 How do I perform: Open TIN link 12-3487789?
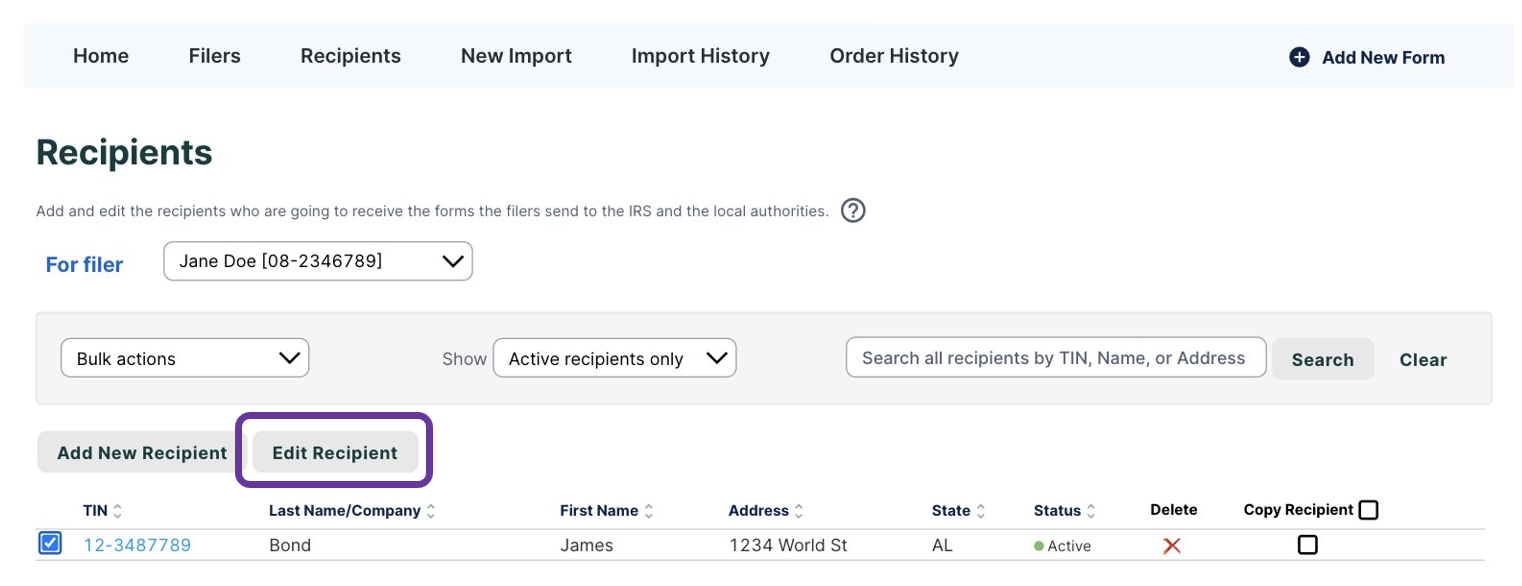(x=137, y=545)
